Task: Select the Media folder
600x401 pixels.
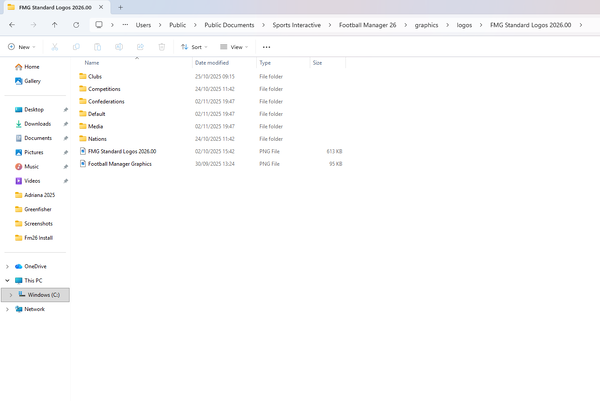Action: pyautogui.click(x=95, y=126)
